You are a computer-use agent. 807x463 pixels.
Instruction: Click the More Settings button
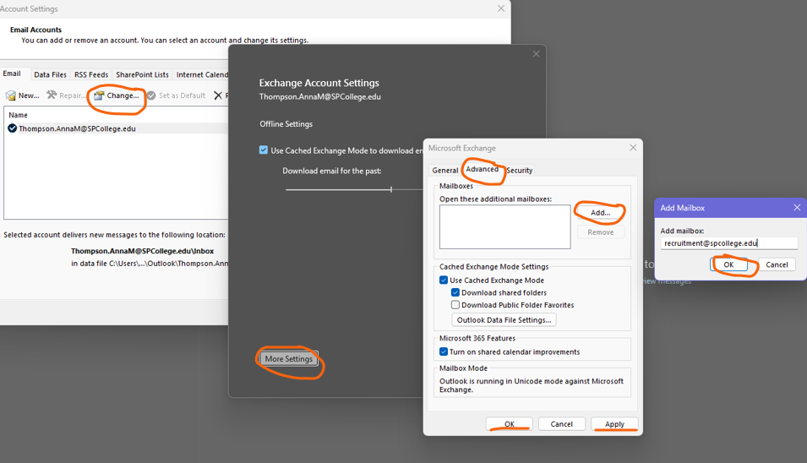coord(288,359)
